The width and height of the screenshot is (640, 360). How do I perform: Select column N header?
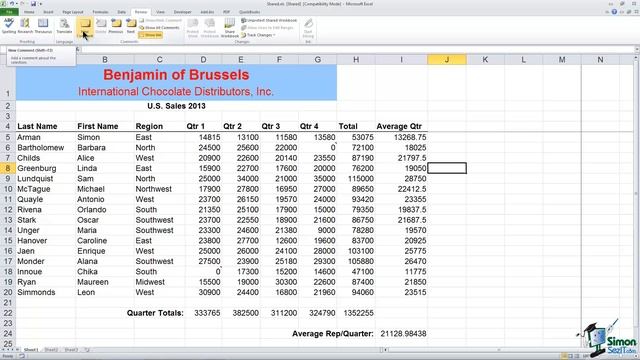600,60
